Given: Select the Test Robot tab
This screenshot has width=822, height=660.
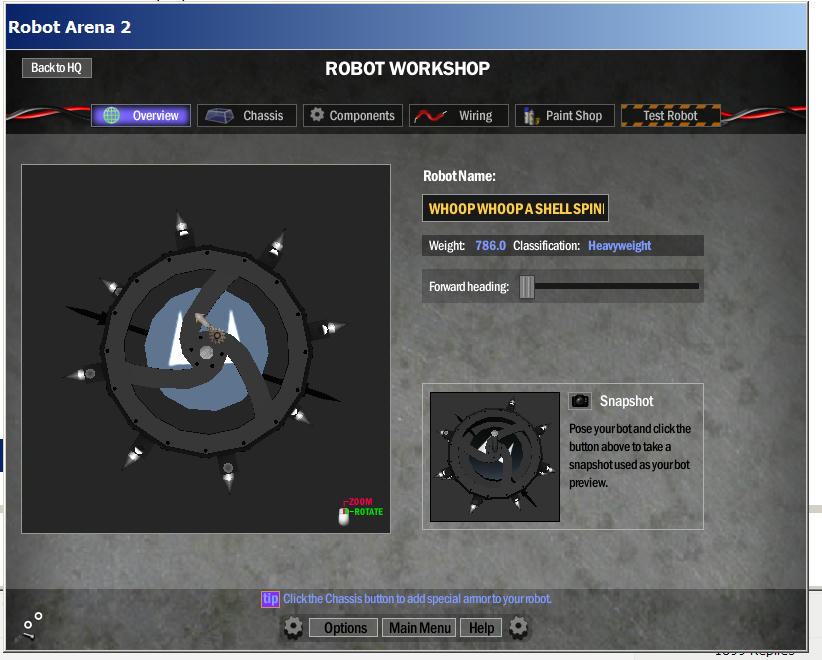Looking at the screenshot, I should tap(670, 115).
